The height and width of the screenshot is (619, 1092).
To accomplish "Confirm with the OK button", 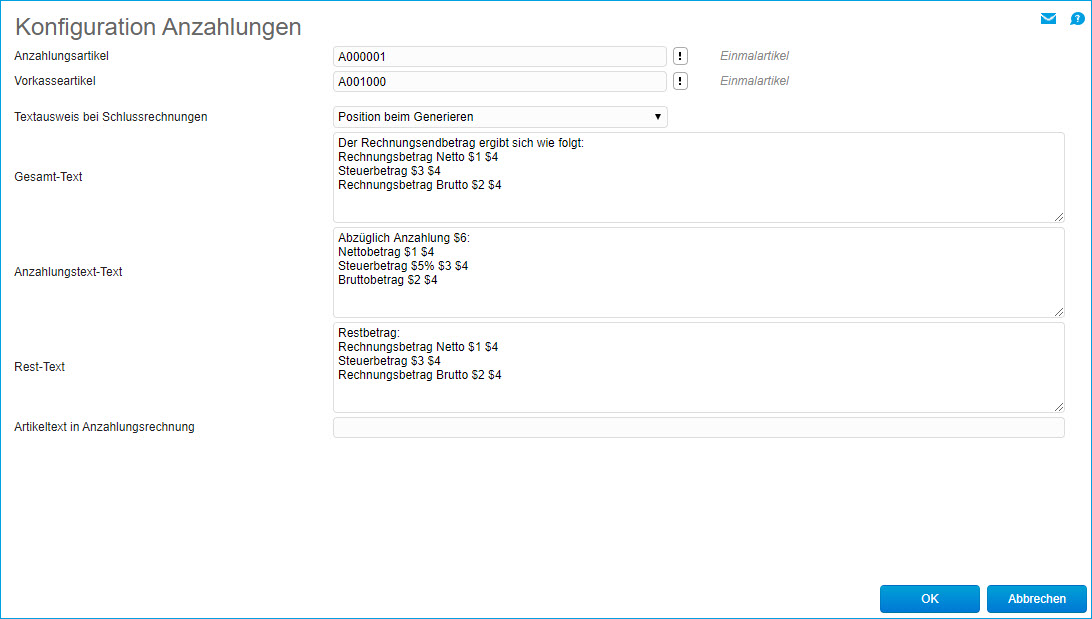I will 930,599.
